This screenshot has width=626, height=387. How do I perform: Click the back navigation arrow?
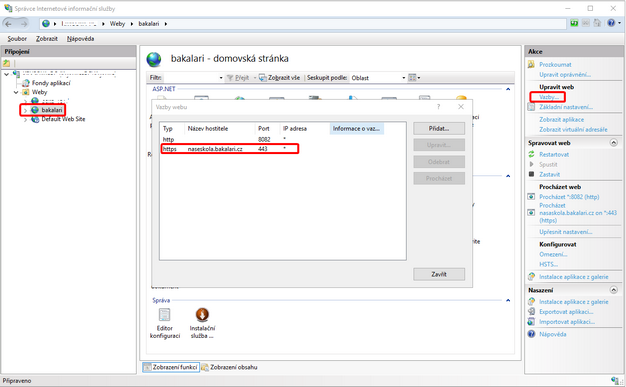(x=8, y=24)
